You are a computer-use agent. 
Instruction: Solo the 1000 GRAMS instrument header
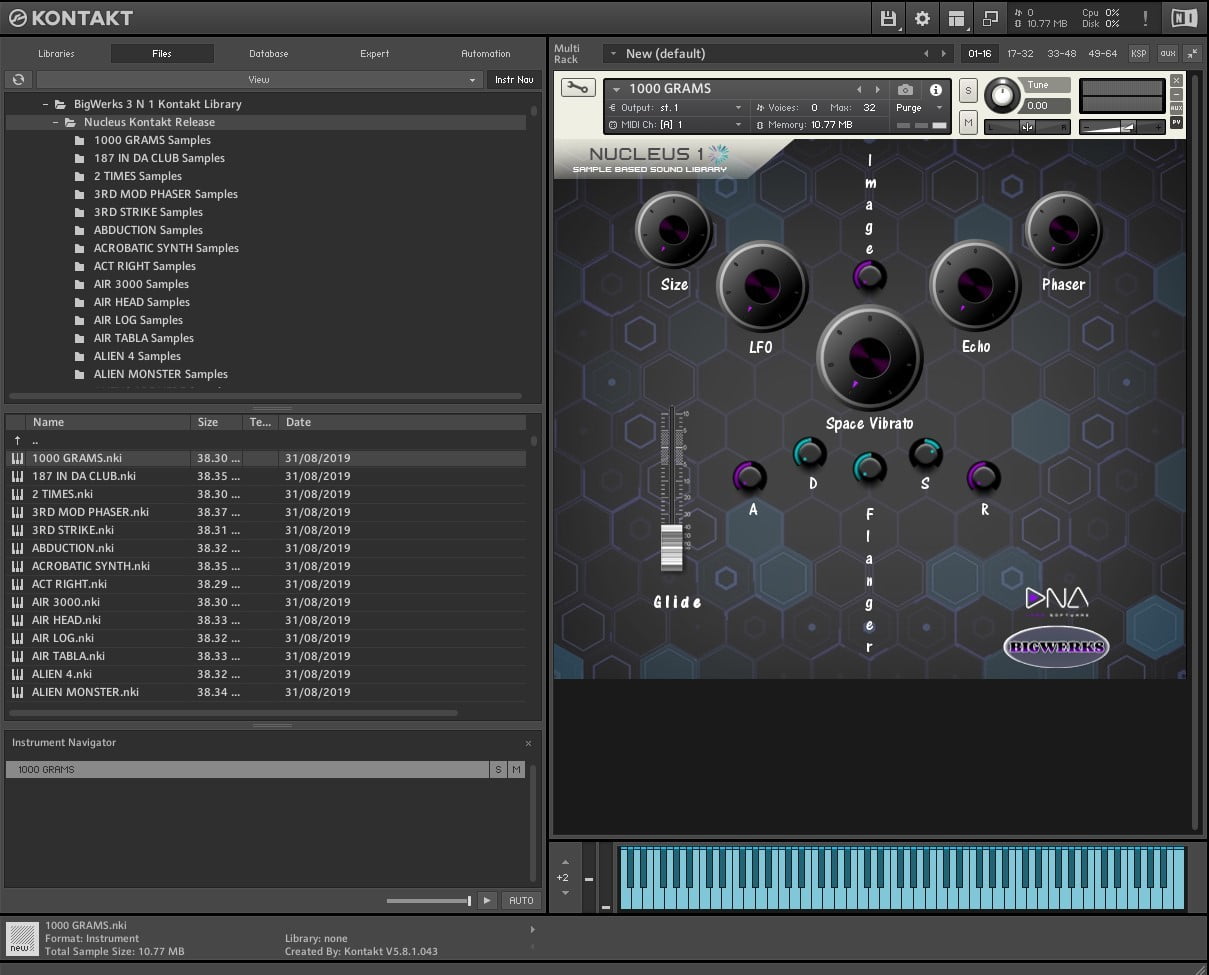coord(968,89)
